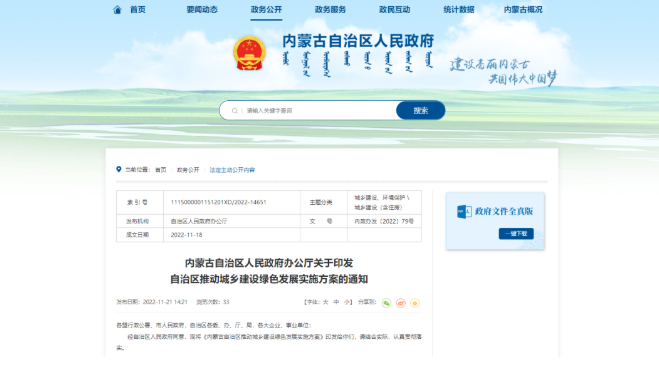659x366 pixels.
Task: Click the 一键下载 download button
Action: pyautogui.click(x=516, y=234)
